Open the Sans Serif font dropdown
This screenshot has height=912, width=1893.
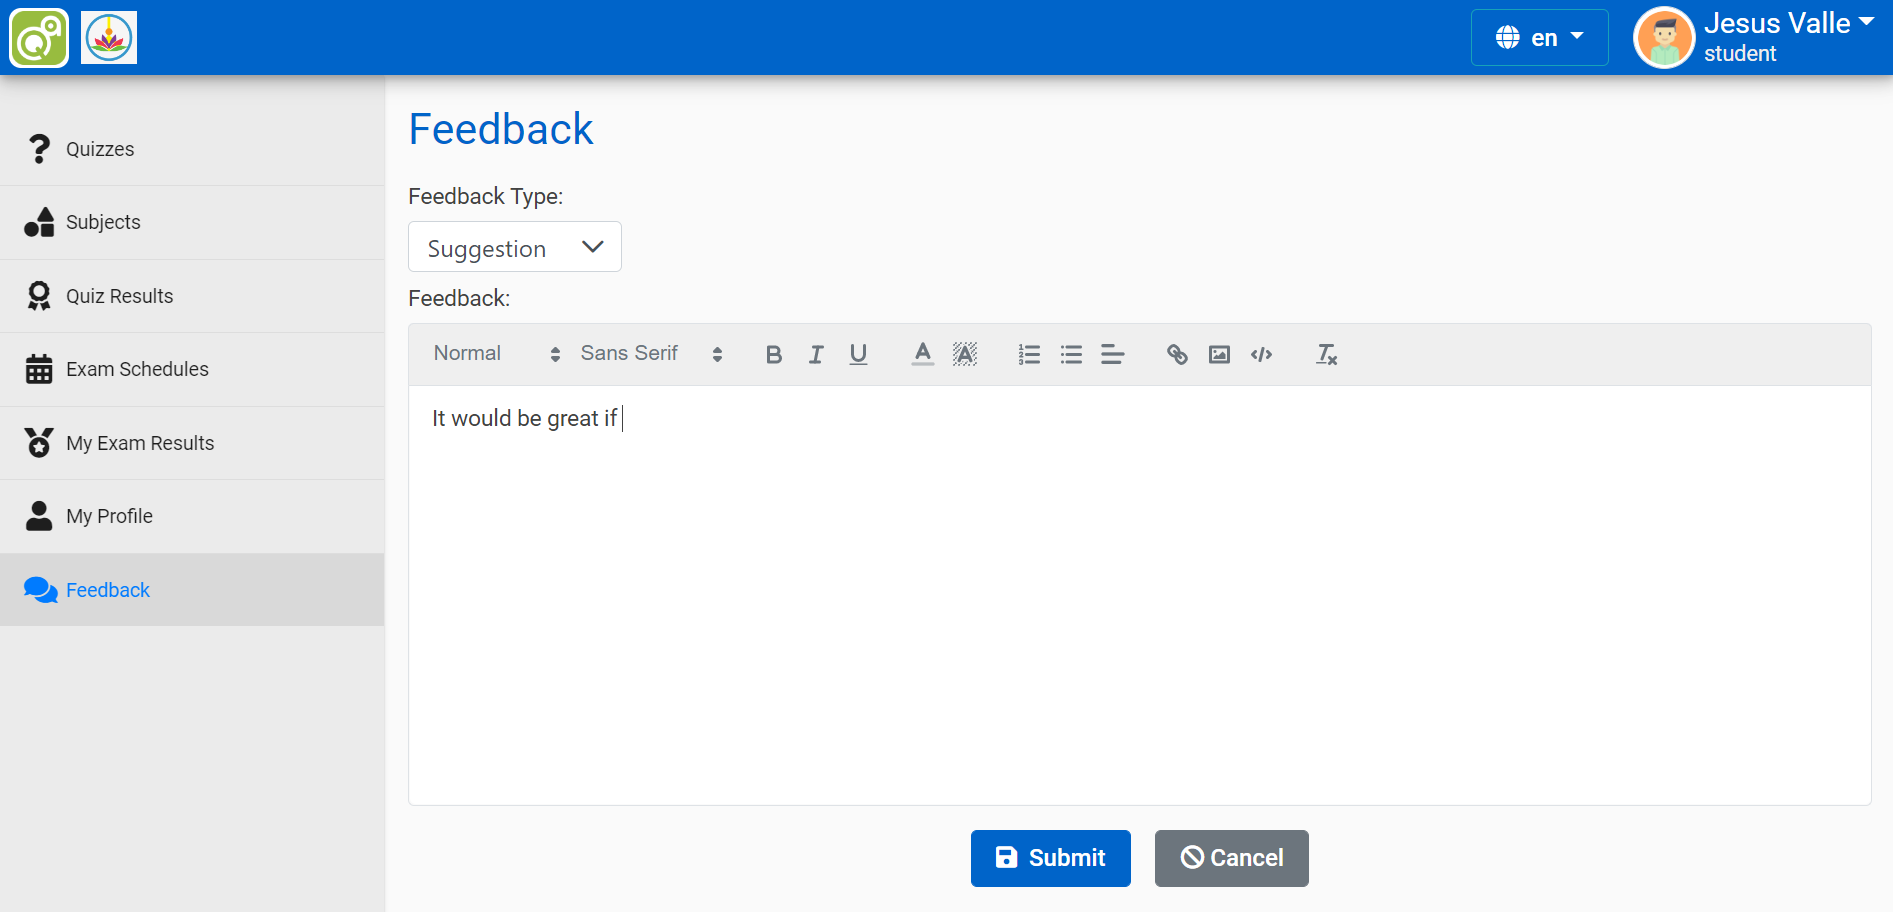point(650,354)
